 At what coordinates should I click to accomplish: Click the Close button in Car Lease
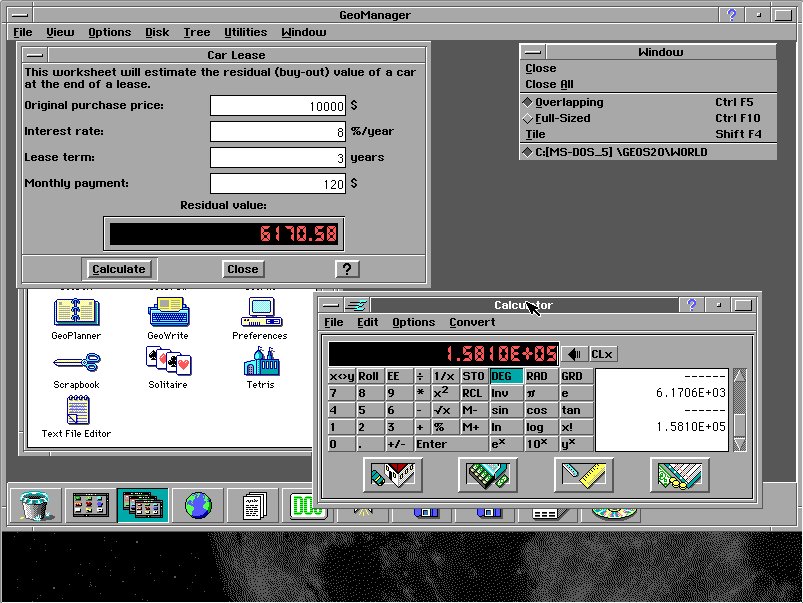click(x=243, y=269)
